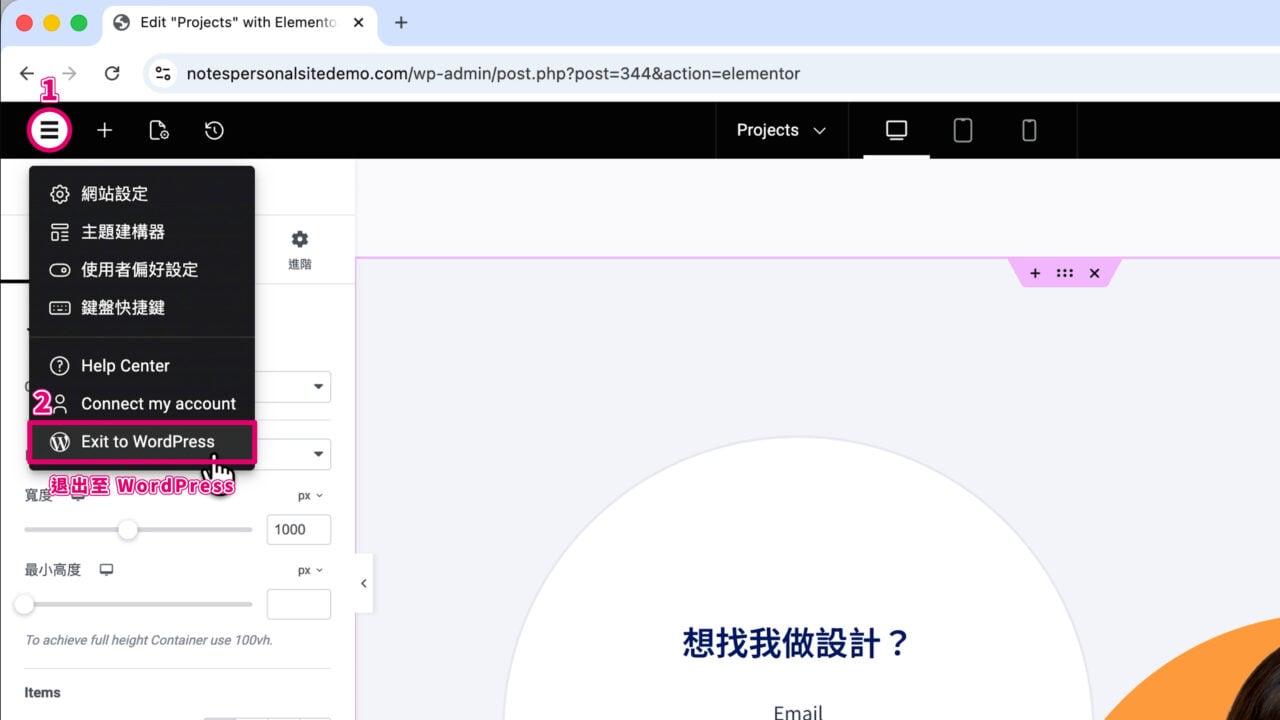The image size is (1280, 720).
Task: Click the 想找我做設計？ heading
Action: (797, 642)
